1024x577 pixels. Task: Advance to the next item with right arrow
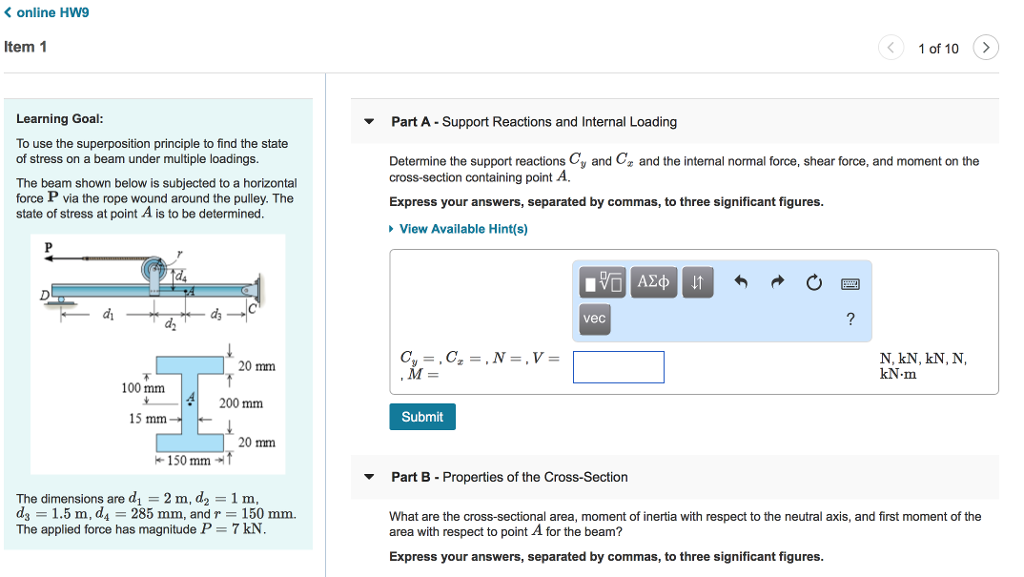(986, 46)
